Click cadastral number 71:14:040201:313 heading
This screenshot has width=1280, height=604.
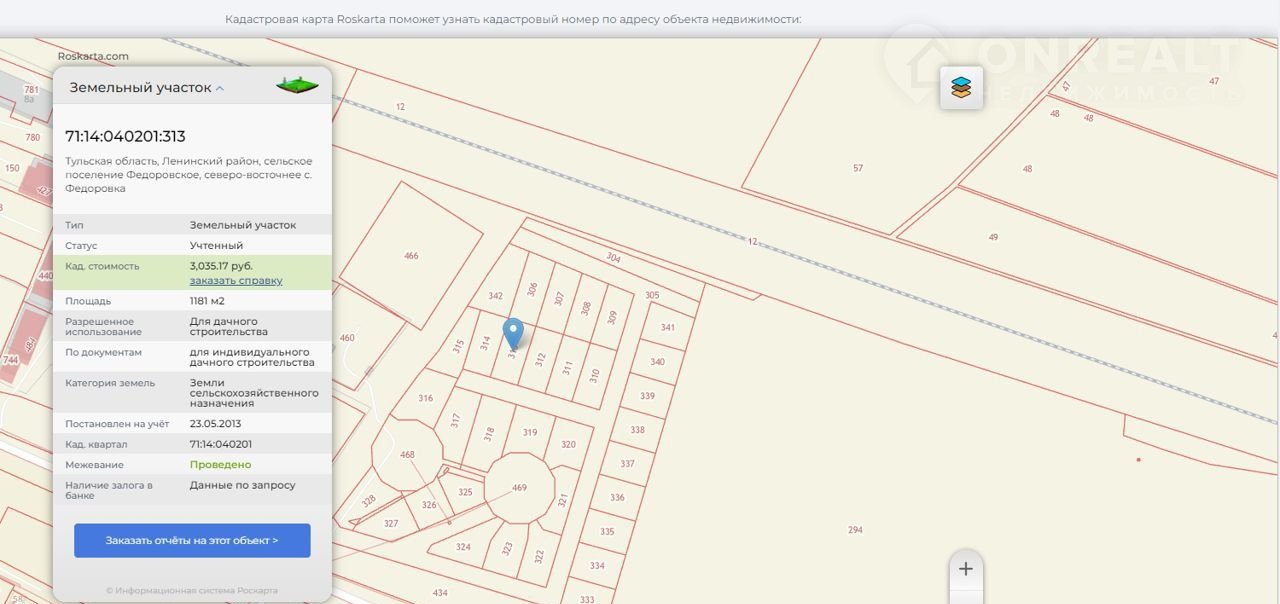coord(125,137)
